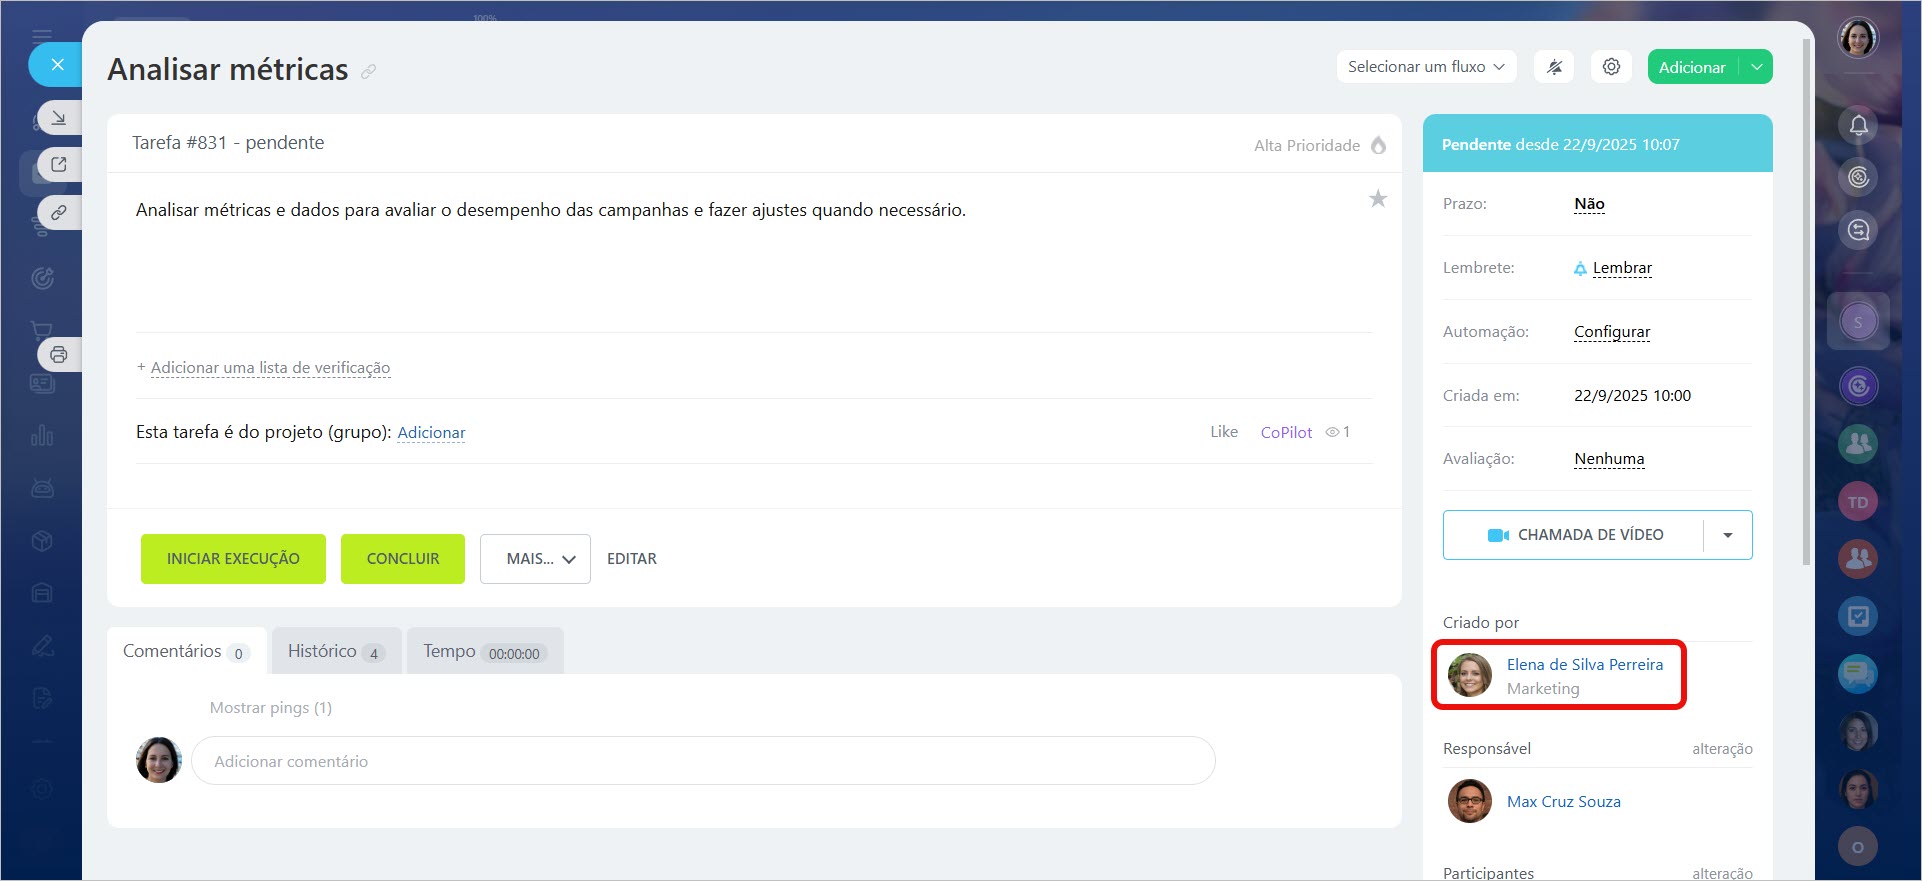Close the task panel with X button
The width and height of the screenshot is (1922, 881).
pos(57,65)
